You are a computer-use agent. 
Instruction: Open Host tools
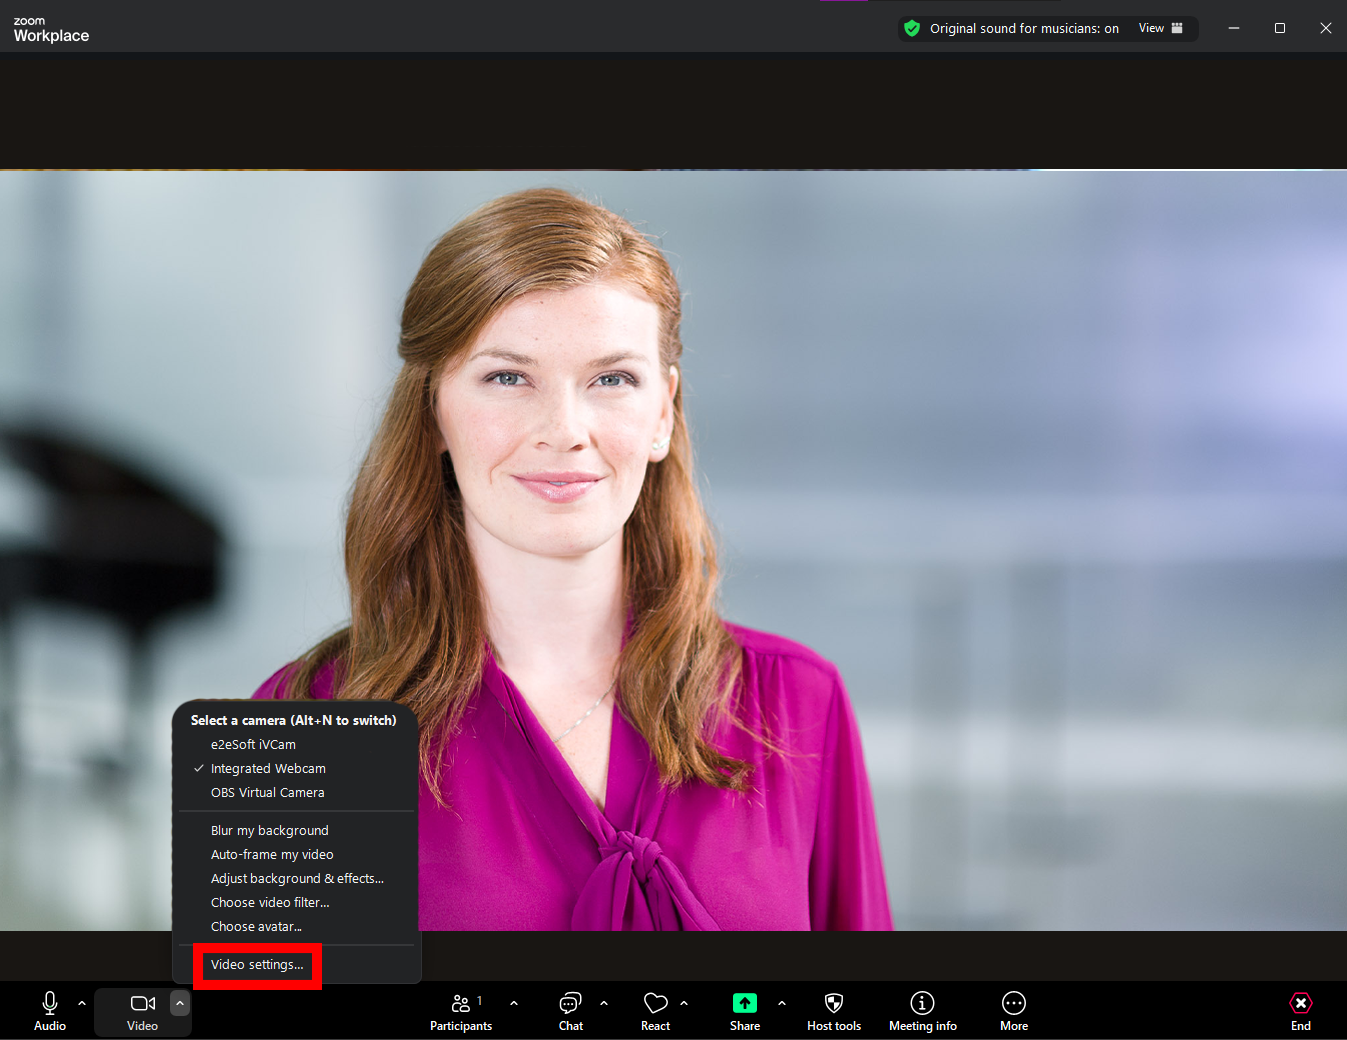(x=833, y=1010)
